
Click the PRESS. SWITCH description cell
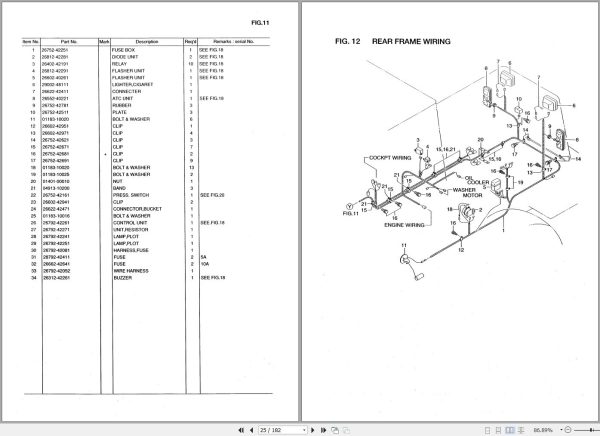131,195
